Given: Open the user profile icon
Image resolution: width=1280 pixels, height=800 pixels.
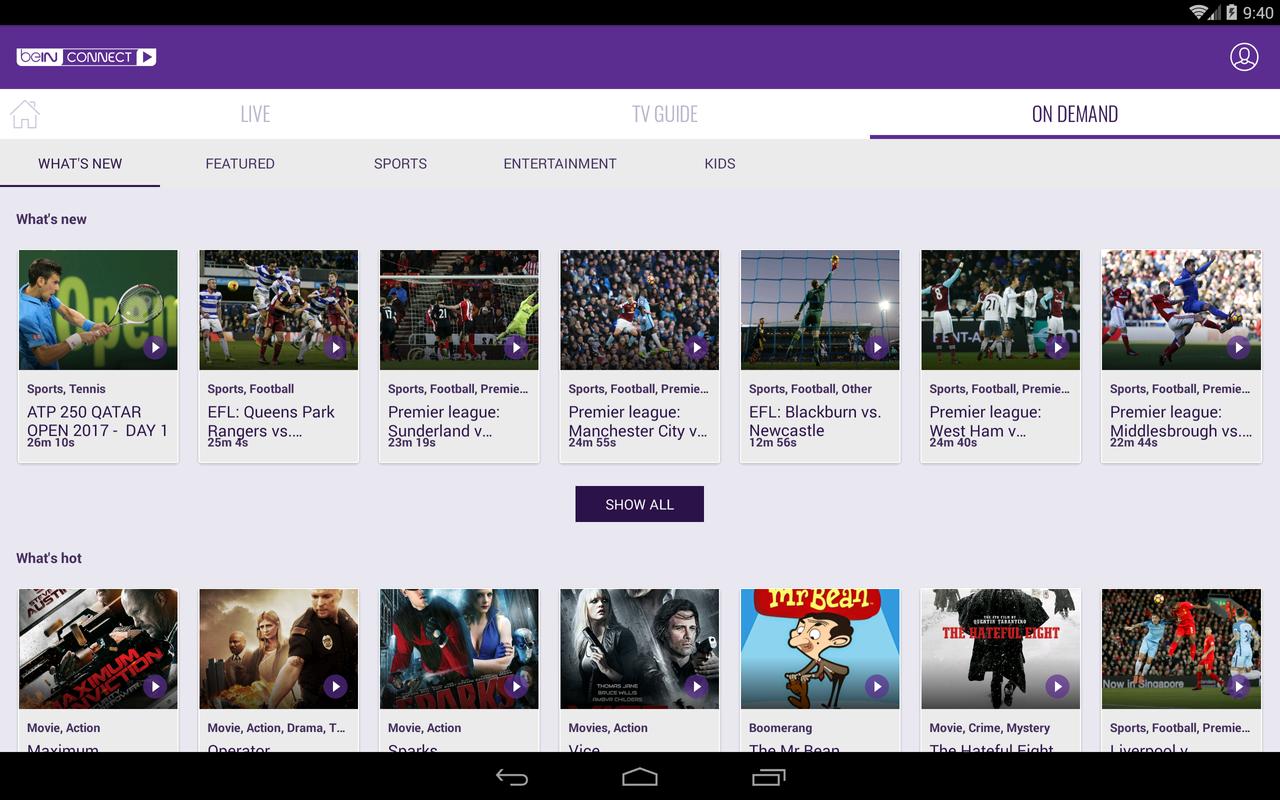Looking at the screenshot, I should [1244, 57].
